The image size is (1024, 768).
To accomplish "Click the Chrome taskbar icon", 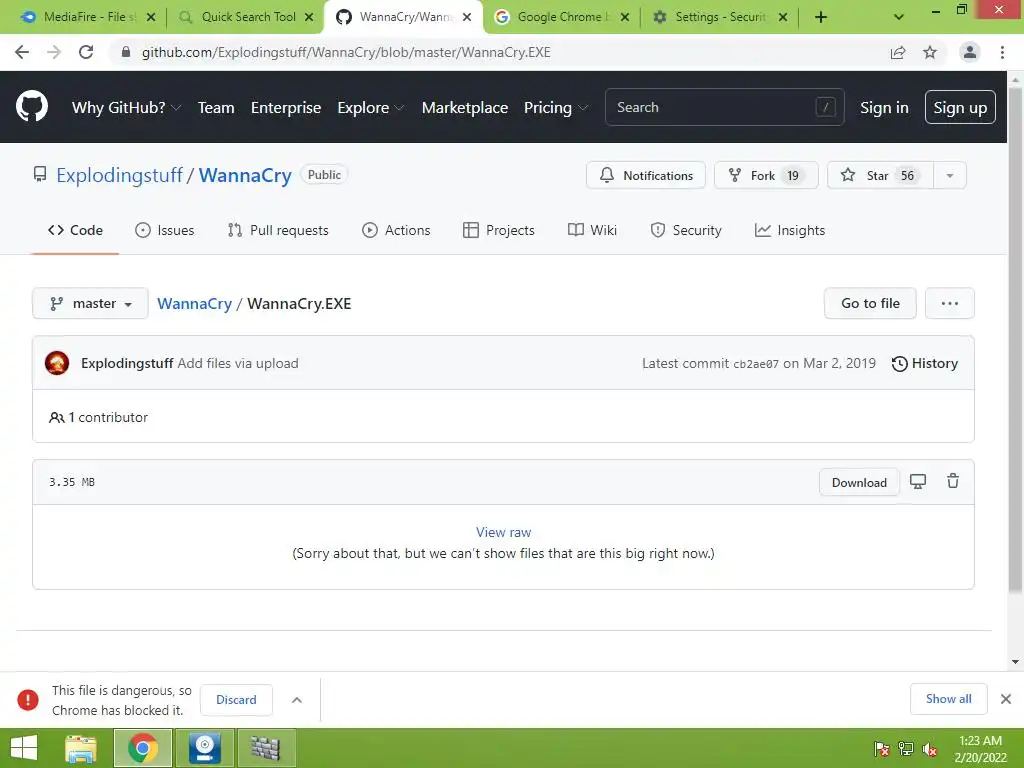I will pos(143,748).
